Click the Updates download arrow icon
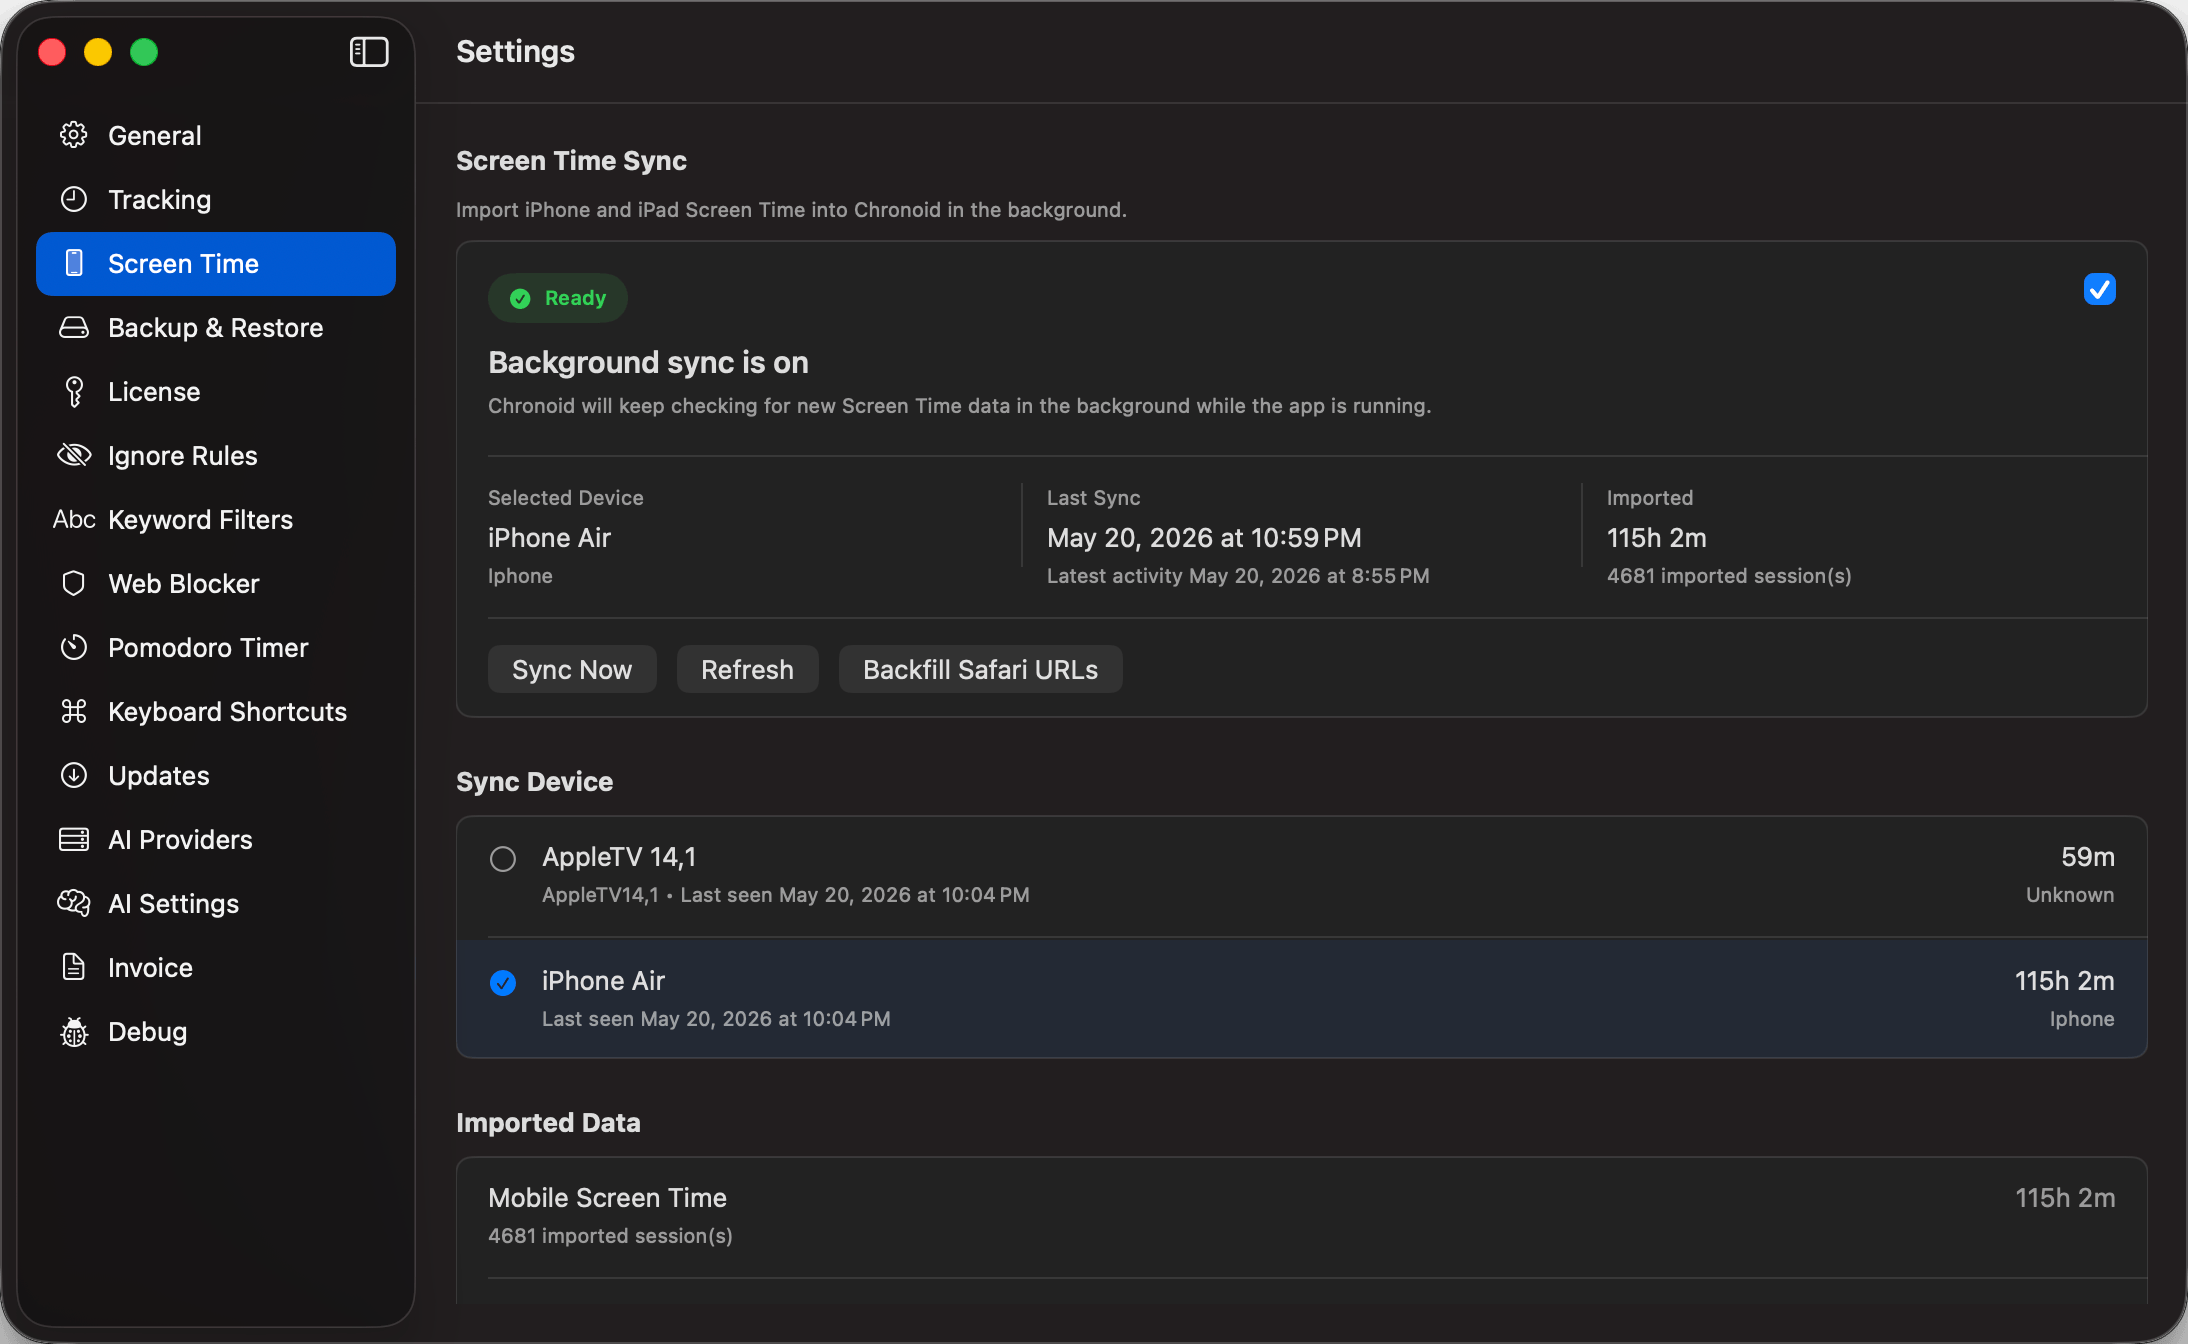Viewport: 2188px width, 1344px height. (74, 775)
